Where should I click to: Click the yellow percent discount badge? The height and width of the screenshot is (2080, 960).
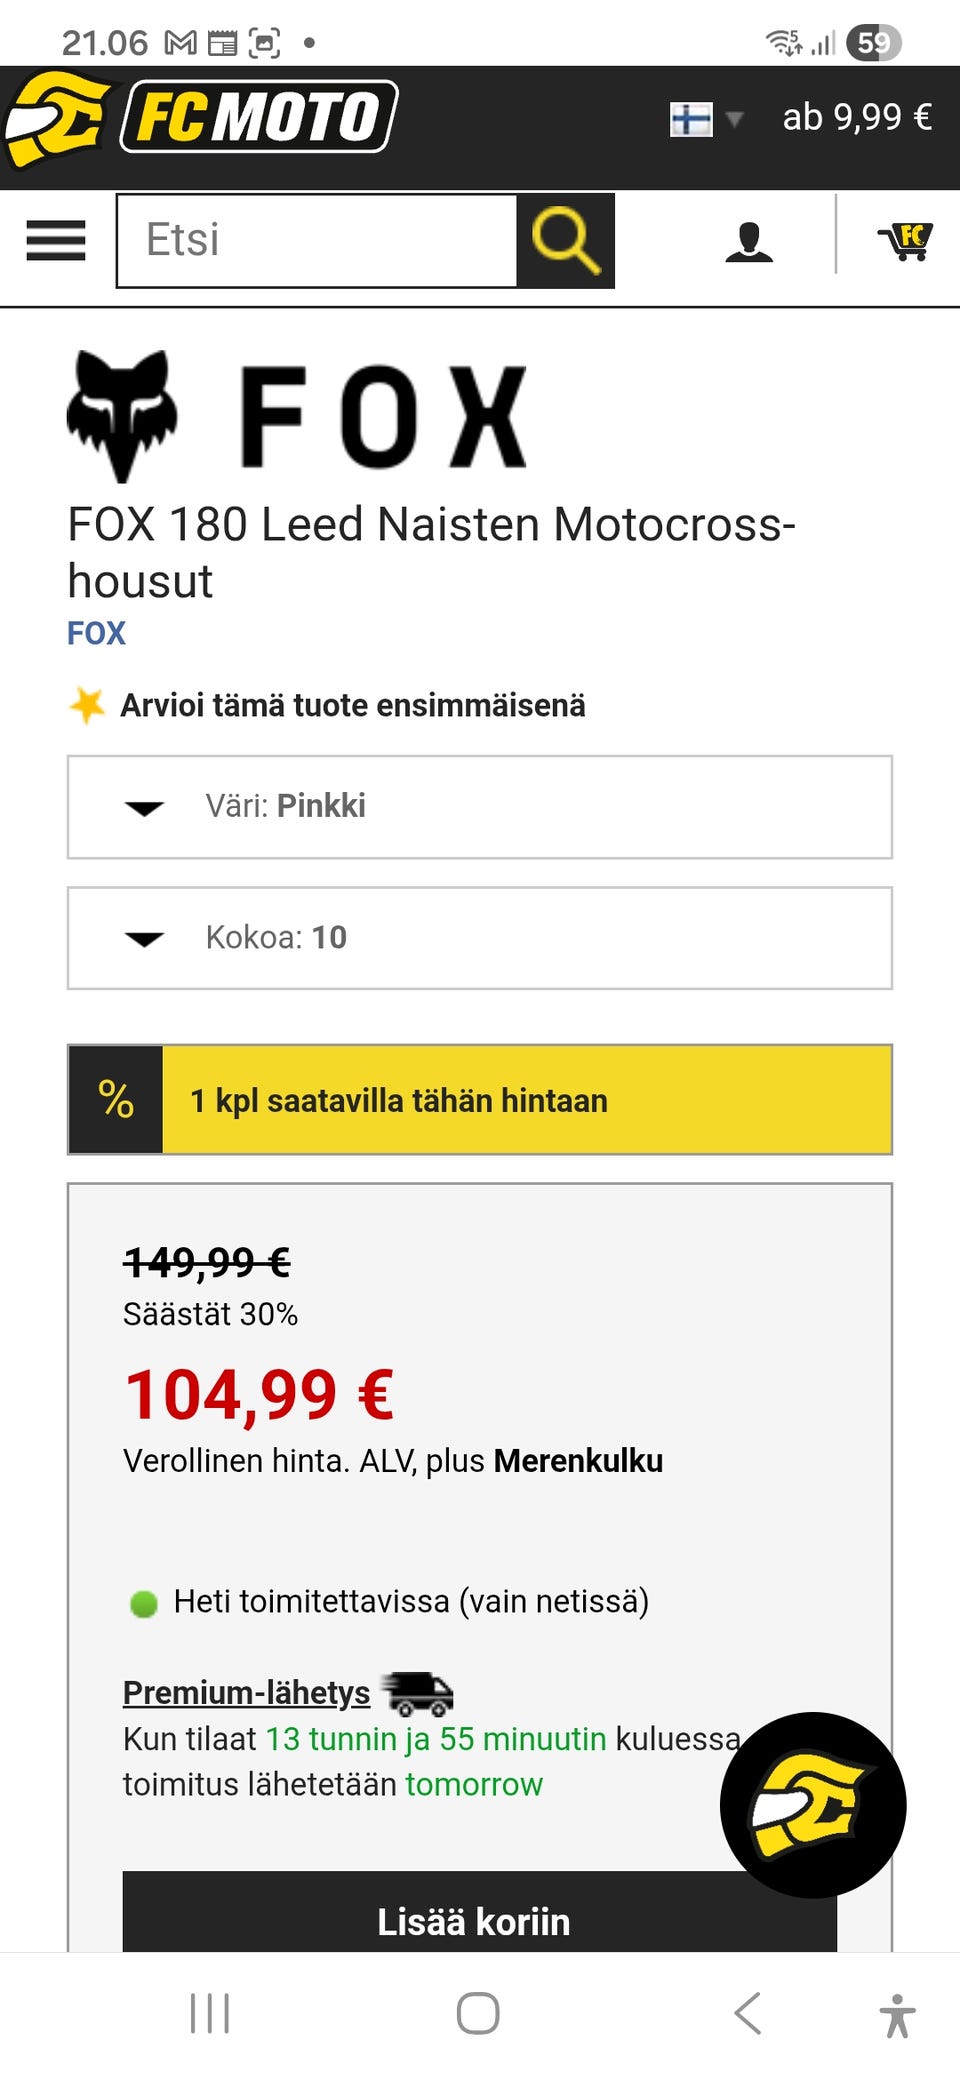(115, 1100)
